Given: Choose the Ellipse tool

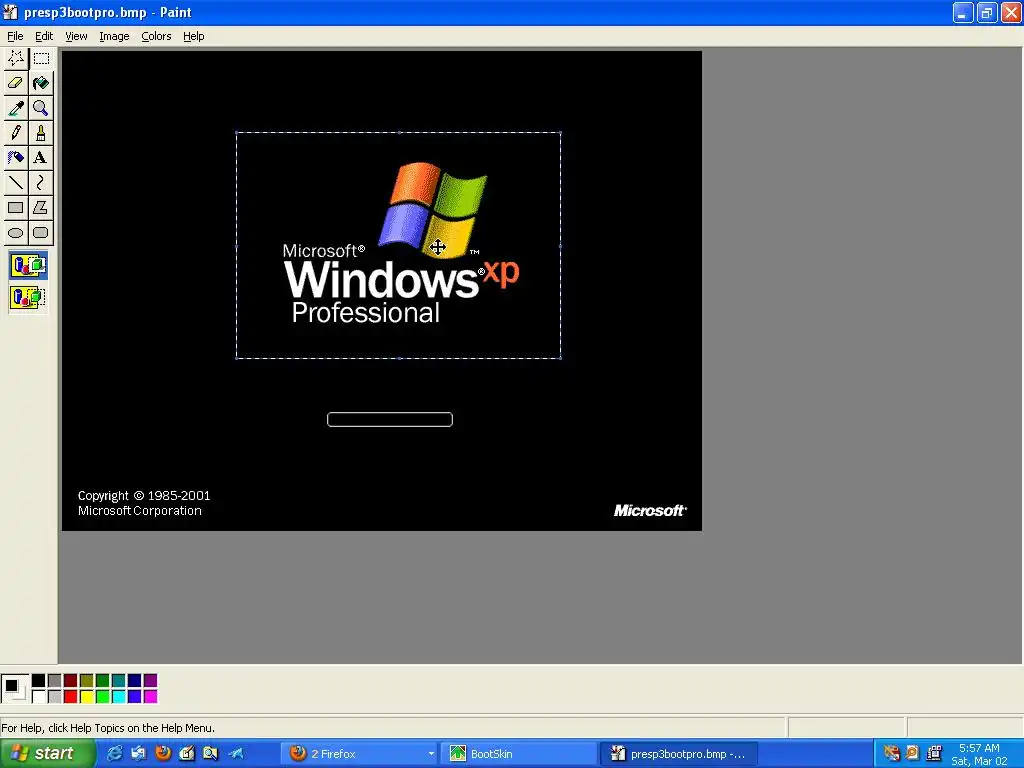Looking at the screenshot, I should coord(16,232).
